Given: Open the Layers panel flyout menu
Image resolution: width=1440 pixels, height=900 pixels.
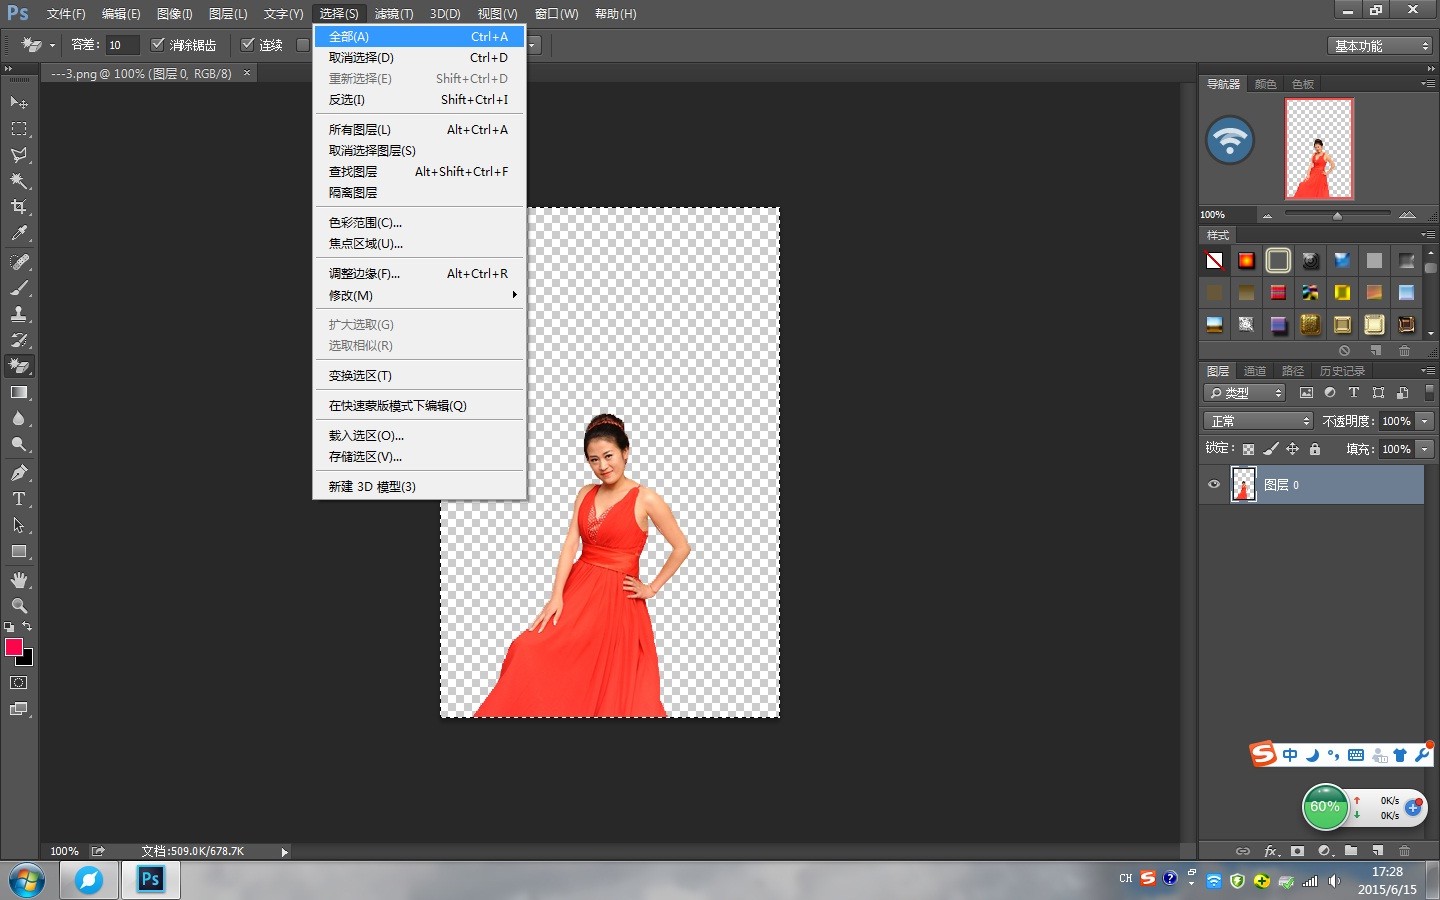Looking at the screenshot, I should pyautogui.click(x=1428, y=371).
